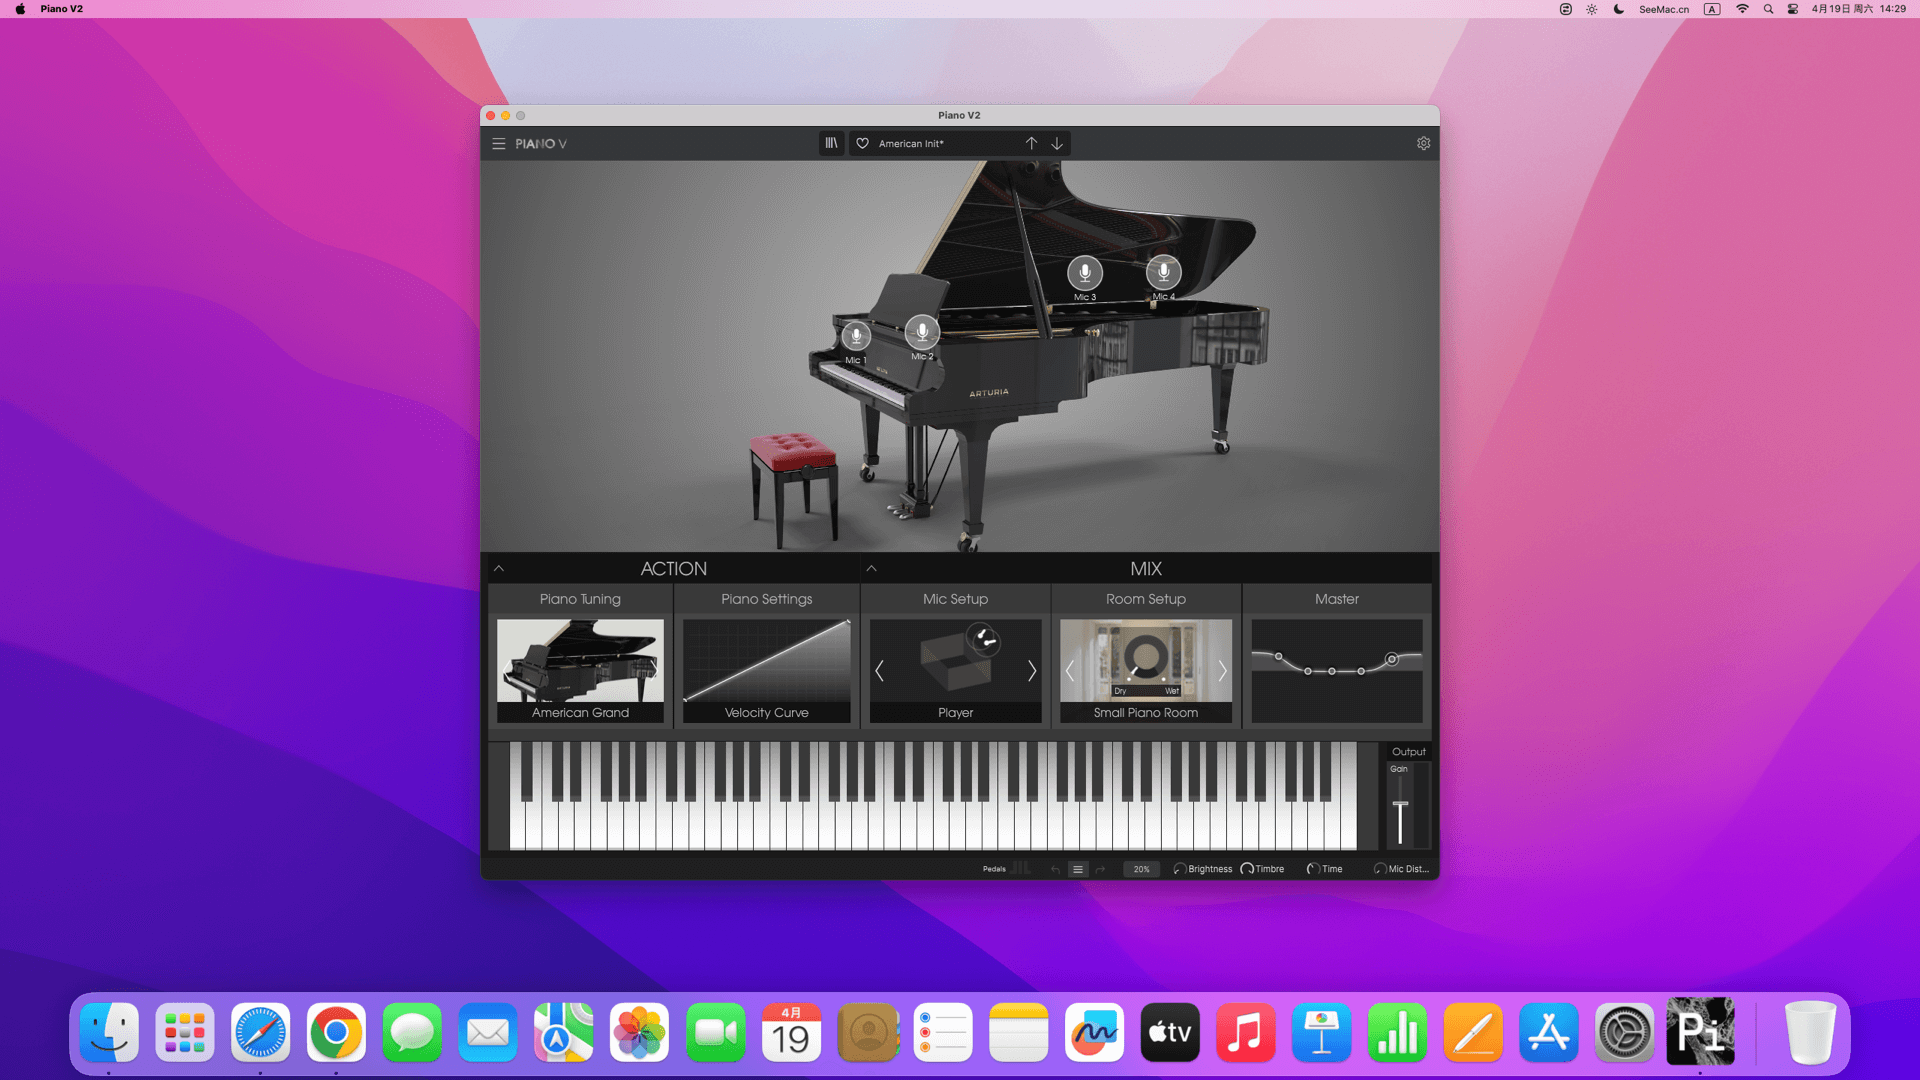Screen dimensions: 1920x1080
Task: Launch Google Chrome from the dock
Action: (336, 1032)
